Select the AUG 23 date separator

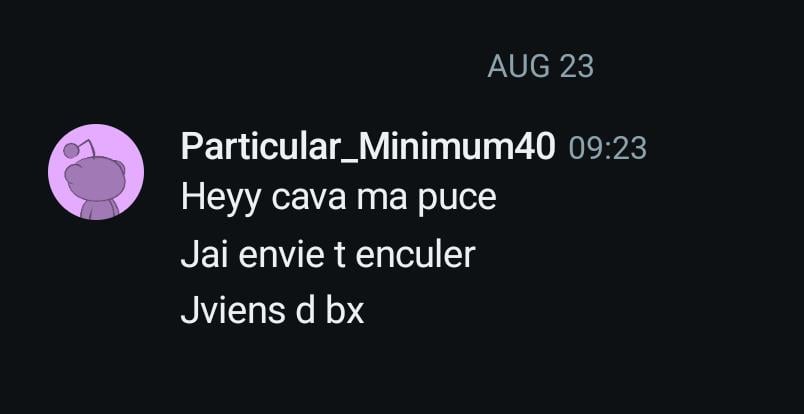click(540, 67)
